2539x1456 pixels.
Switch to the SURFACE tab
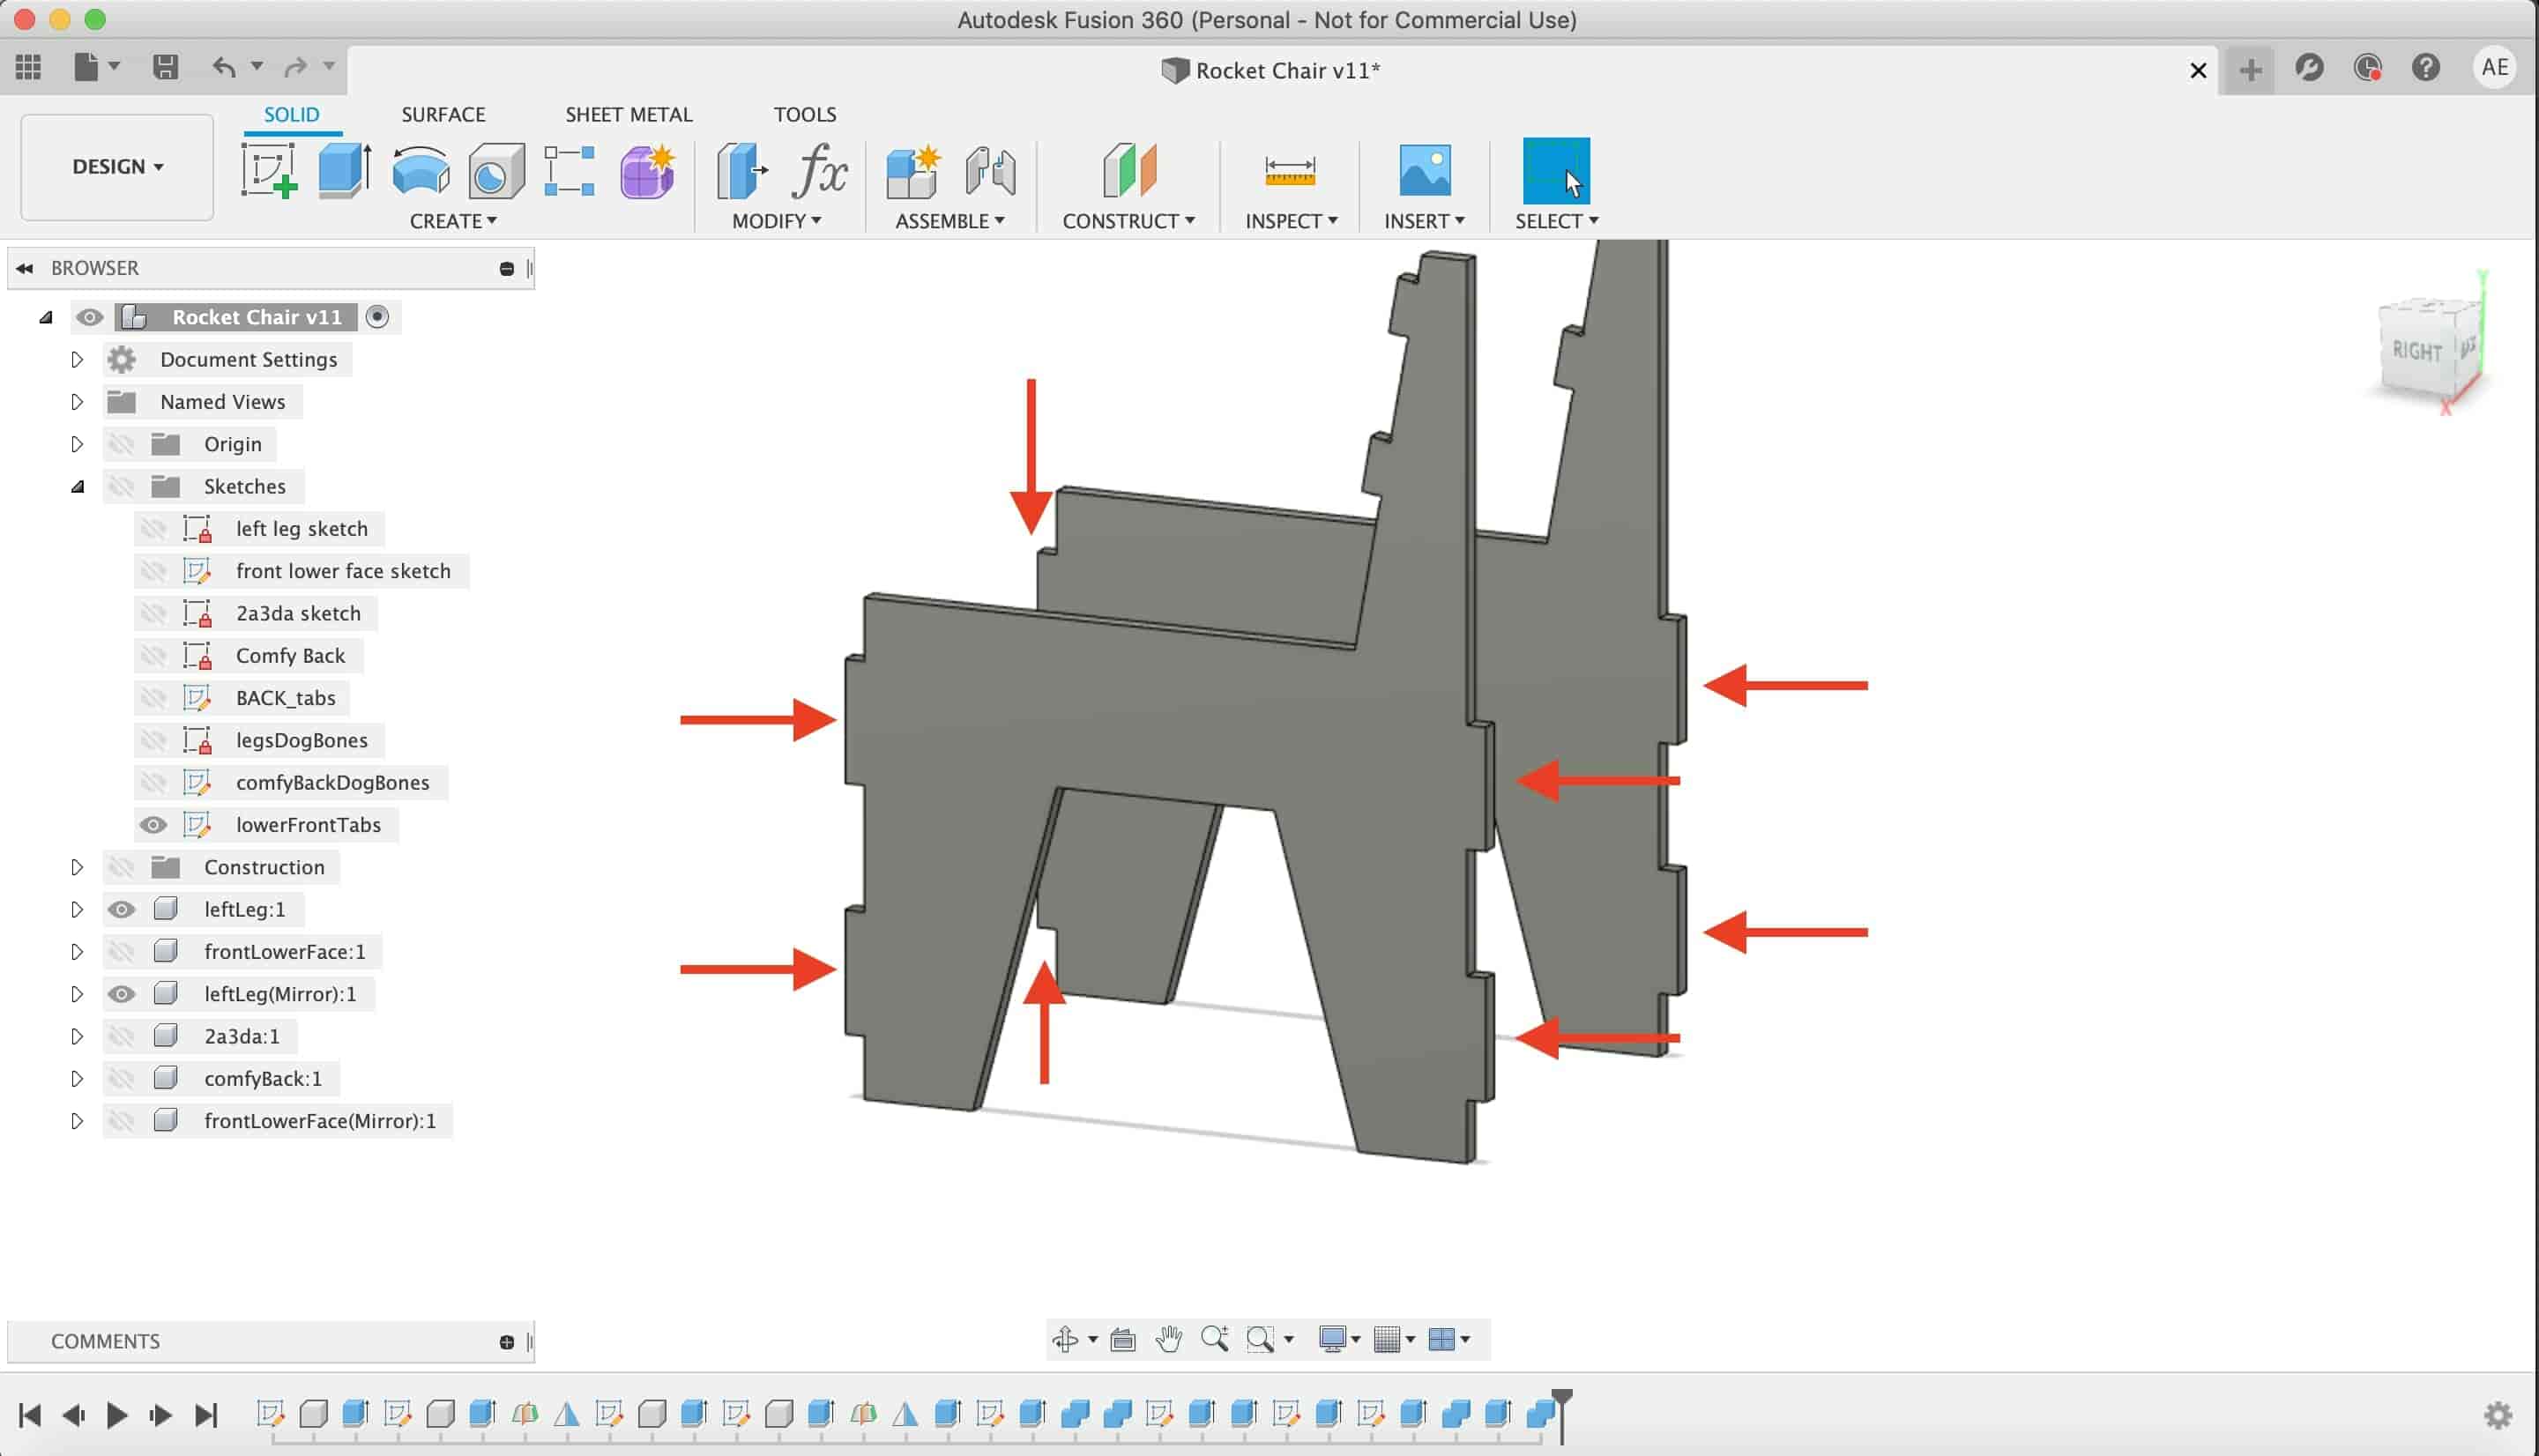[x=443, y=114]
